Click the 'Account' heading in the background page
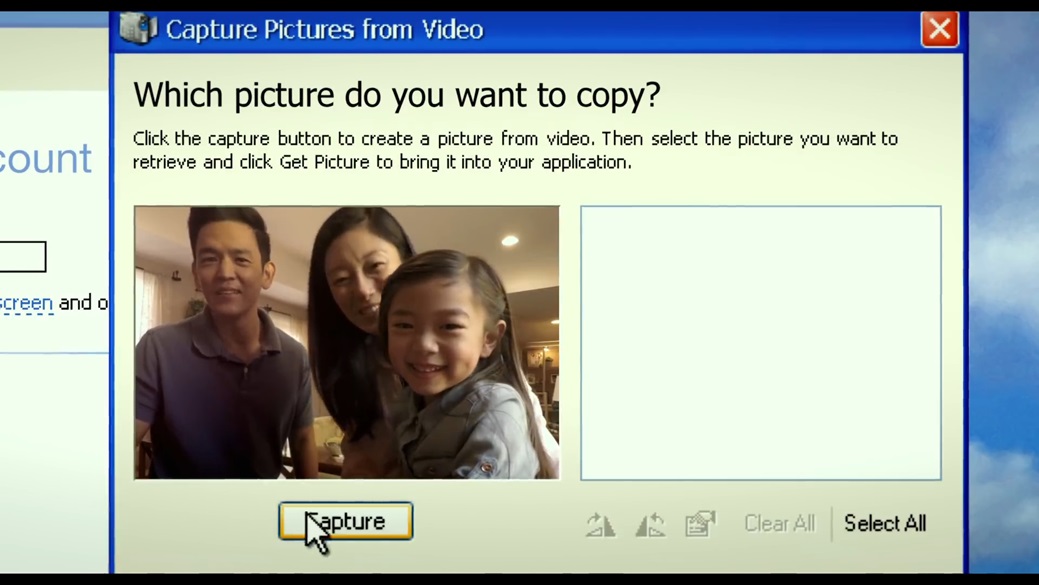The width and height of the screenshot is (1039, 585). coord(46,158)
